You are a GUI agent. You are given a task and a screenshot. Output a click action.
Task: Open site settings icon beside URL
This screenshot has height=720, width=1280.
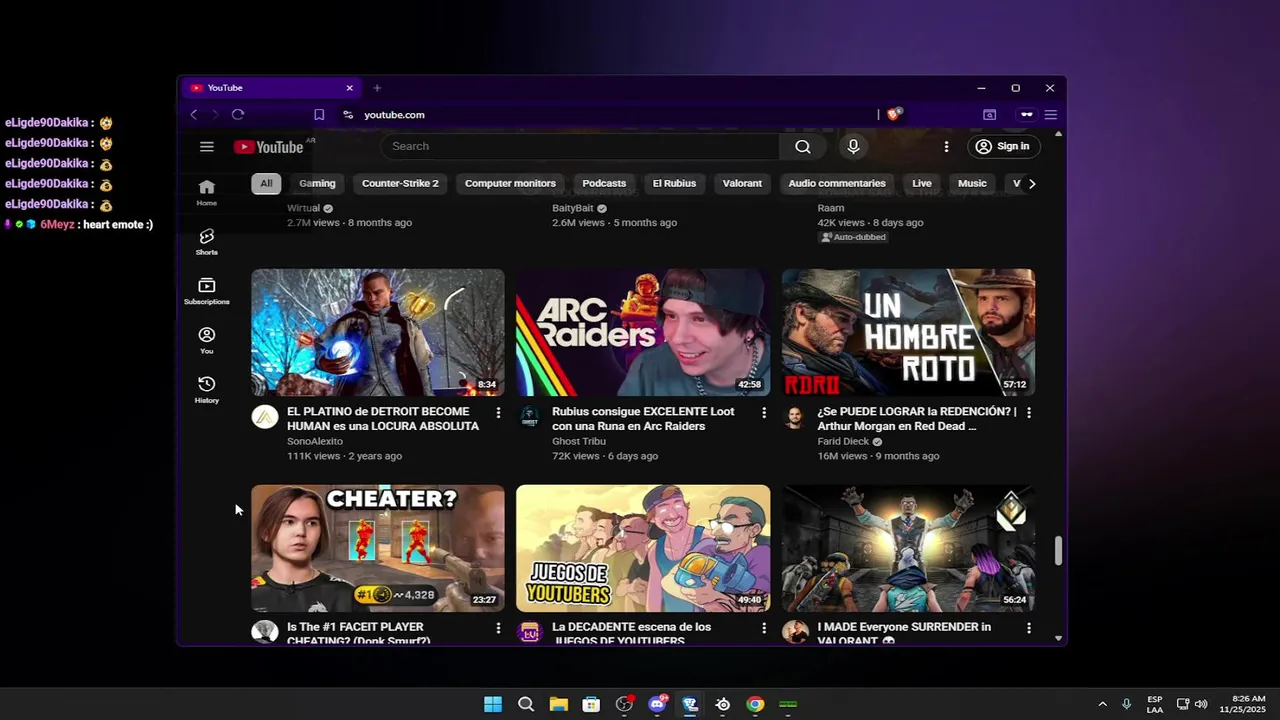348,115
